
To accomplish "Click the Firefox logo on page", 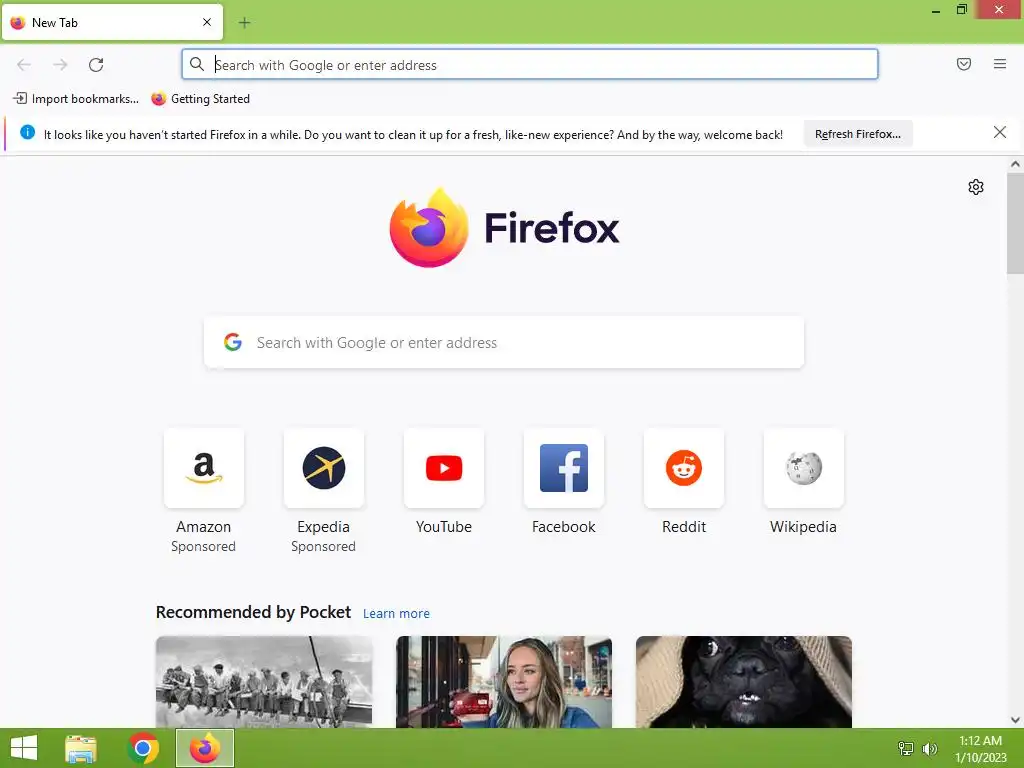I will point(504,228).
